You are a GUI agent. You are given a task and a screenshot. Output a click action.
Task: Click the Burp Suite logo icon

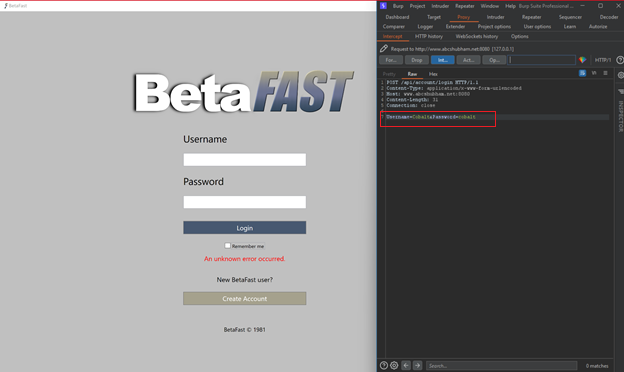(383, 6)
